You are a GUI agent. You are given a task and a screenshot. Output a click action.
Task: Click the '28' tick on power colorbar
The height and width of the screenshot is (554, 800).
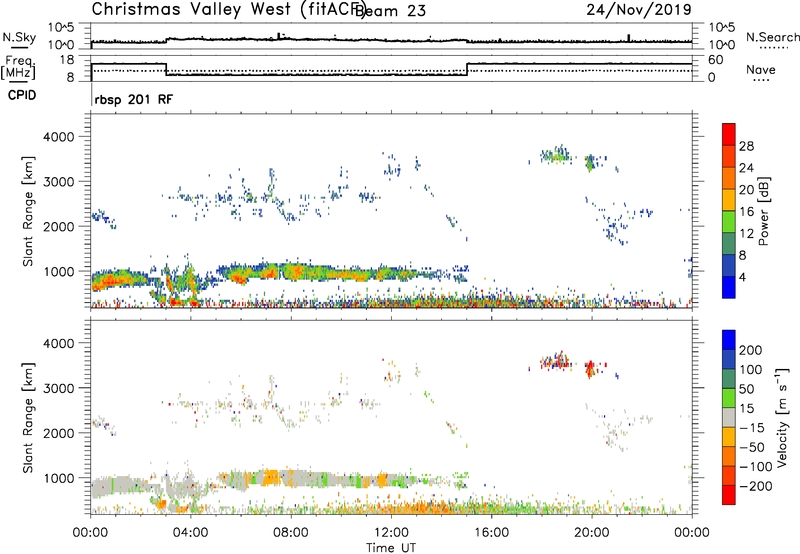746,146
